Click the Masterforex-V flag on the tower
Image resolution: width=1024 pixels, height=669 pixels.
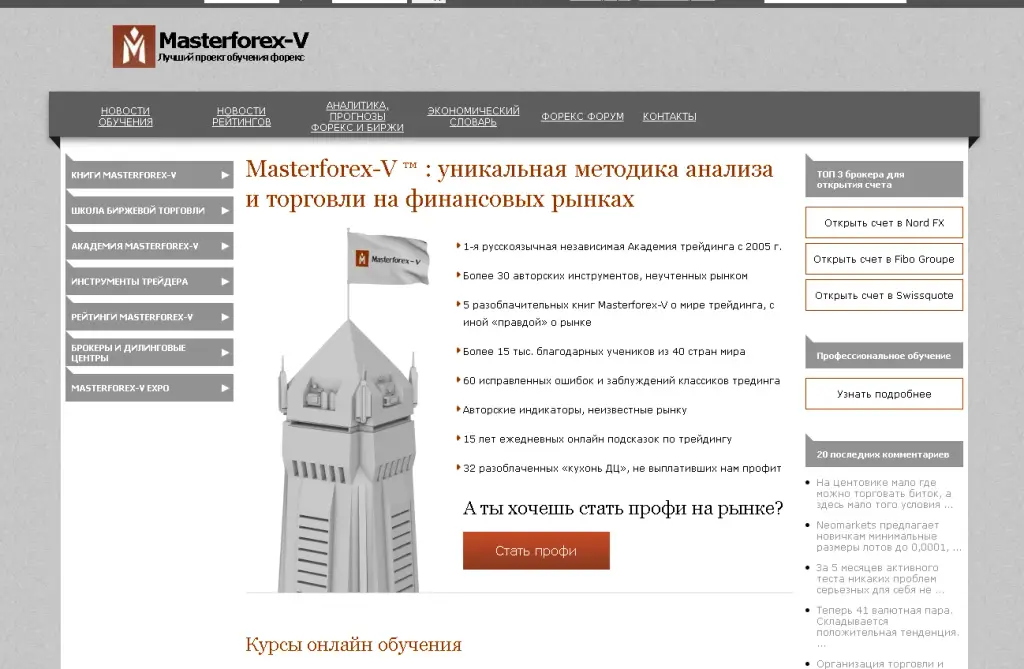click(x=388, y=259)
